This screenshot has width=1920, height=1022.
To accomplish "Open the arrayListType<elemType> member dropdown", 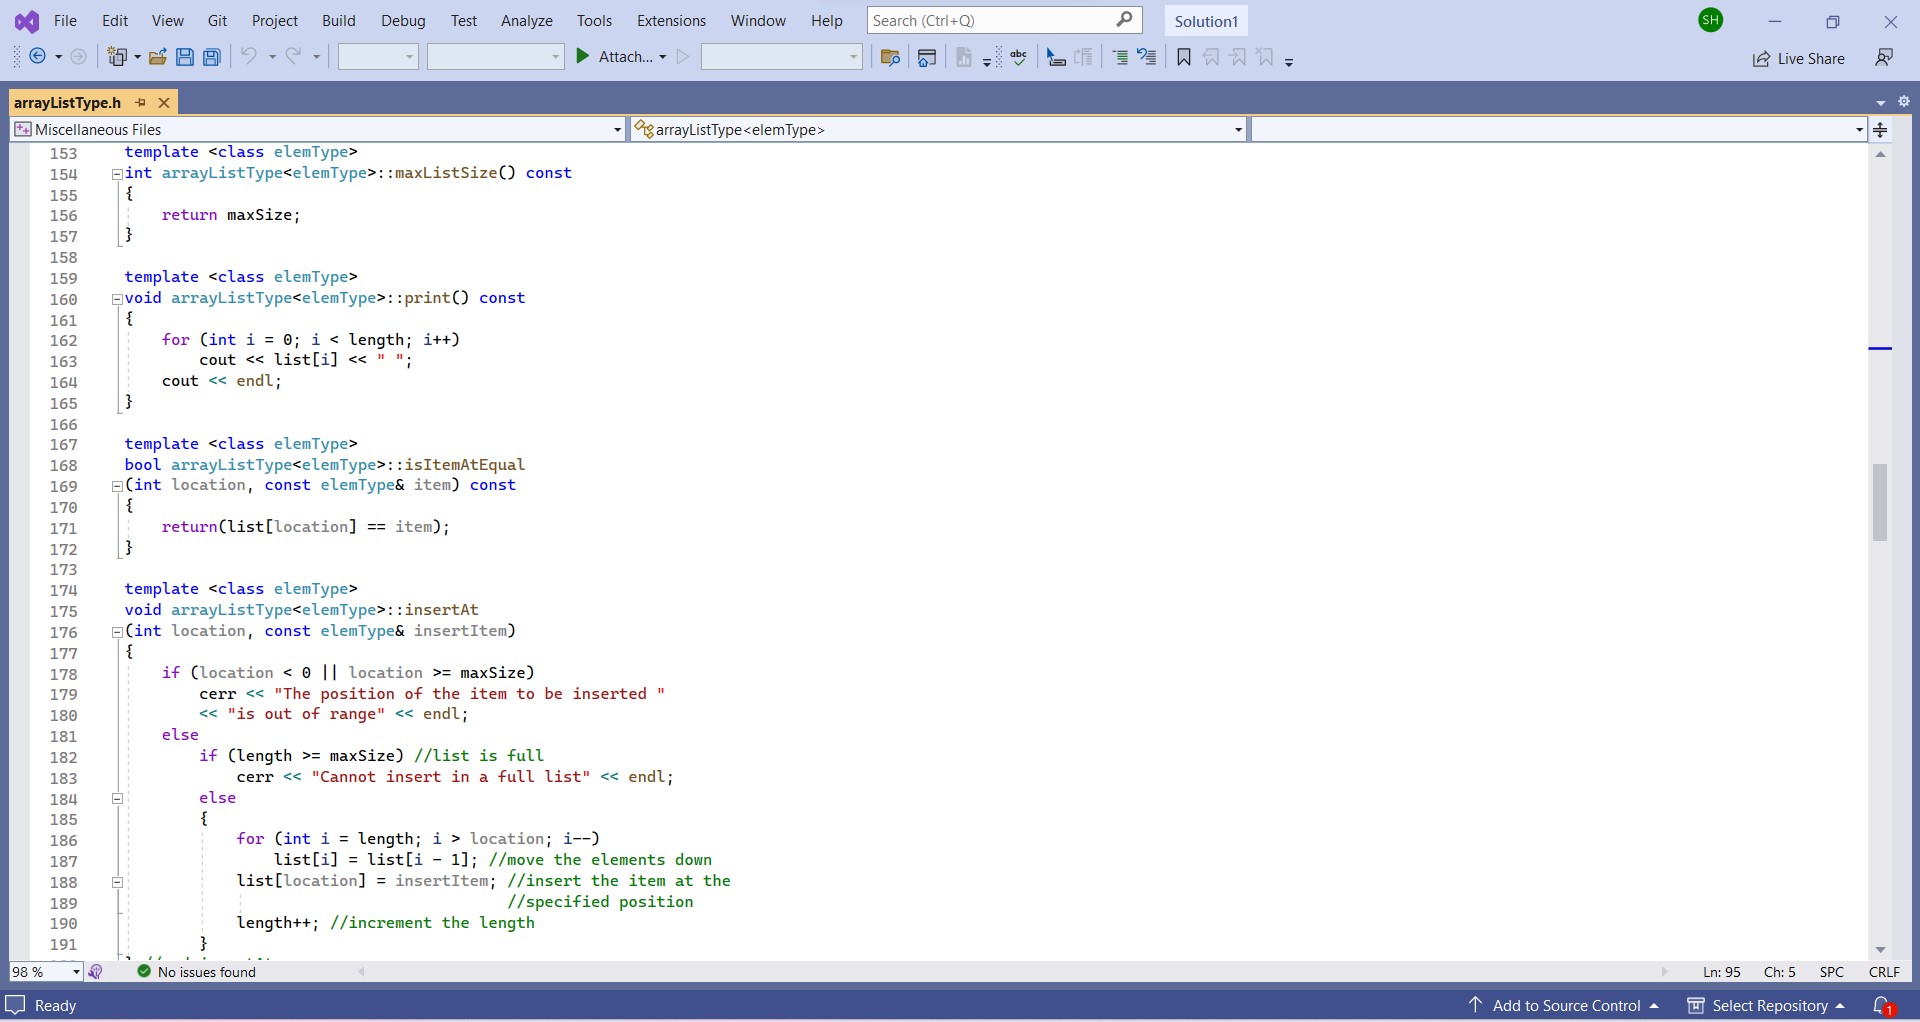I will point(1237,129).
